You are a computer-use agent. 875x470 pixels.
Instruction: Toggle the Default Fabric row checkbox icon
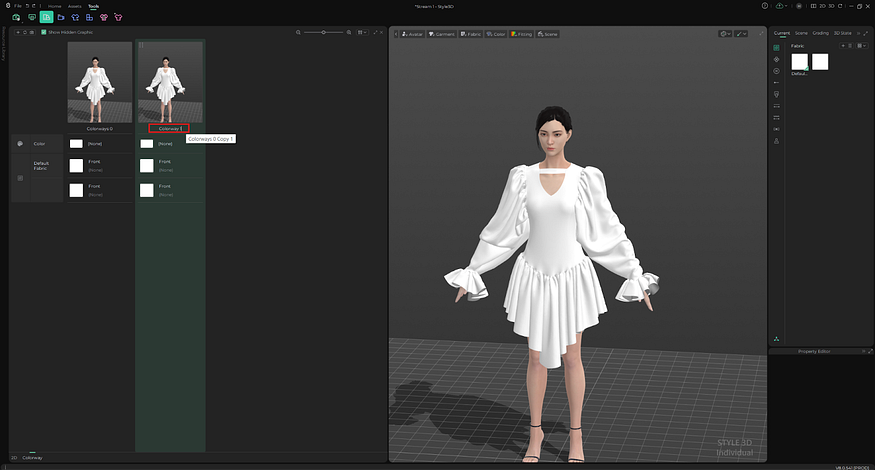(x=21, y=178)
